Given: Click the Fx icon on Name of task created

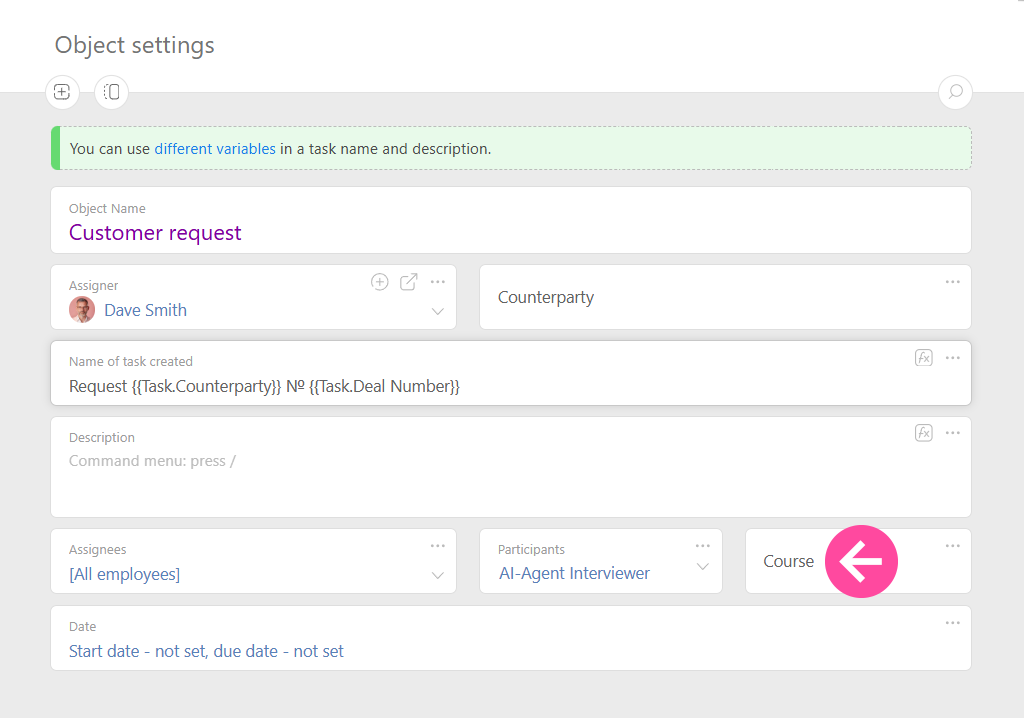Looking at the screenshot, I should pos(923,357).
